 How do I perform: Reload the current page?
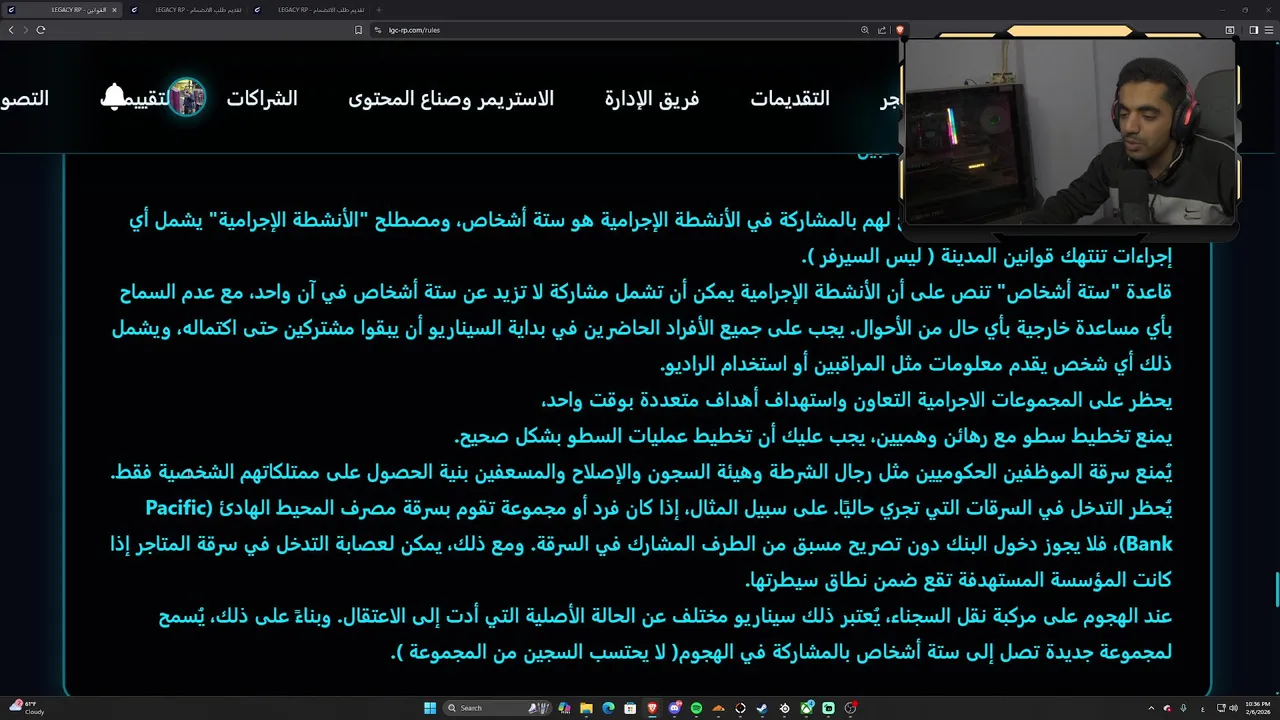click(41, 30)
